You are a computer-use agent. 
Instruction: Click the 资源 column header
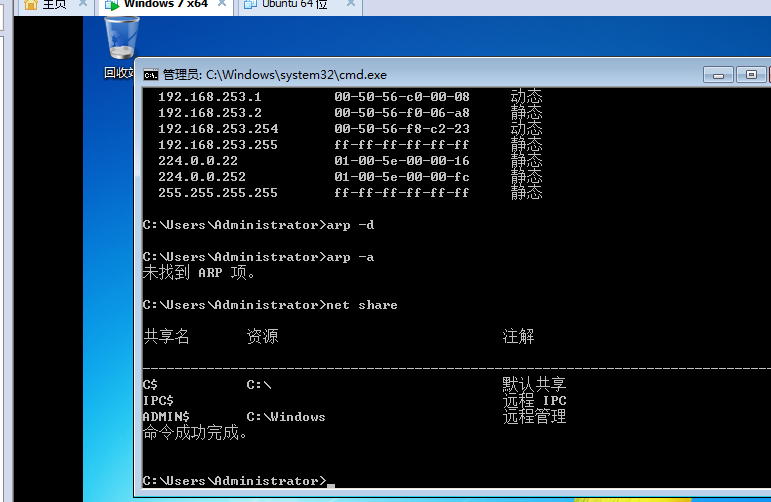(262, 337)
